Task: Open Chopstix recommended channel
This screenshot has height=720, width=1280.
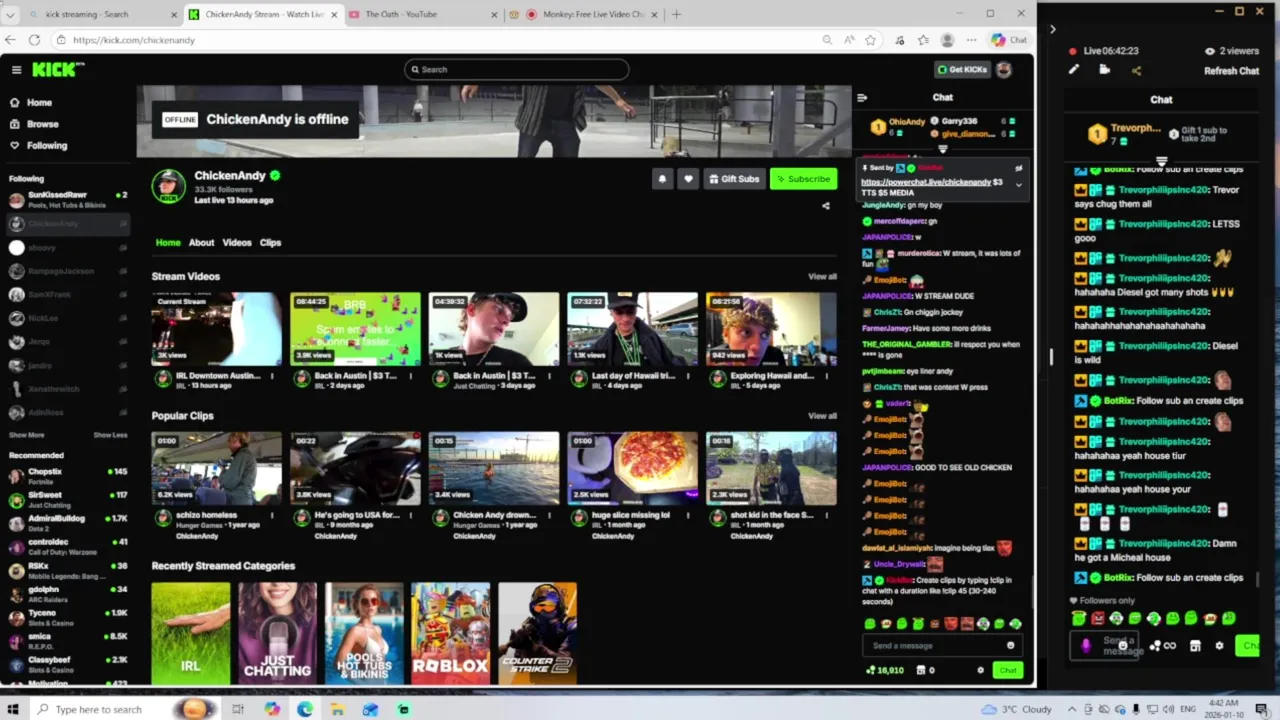Action: click(x=68, y=476)
